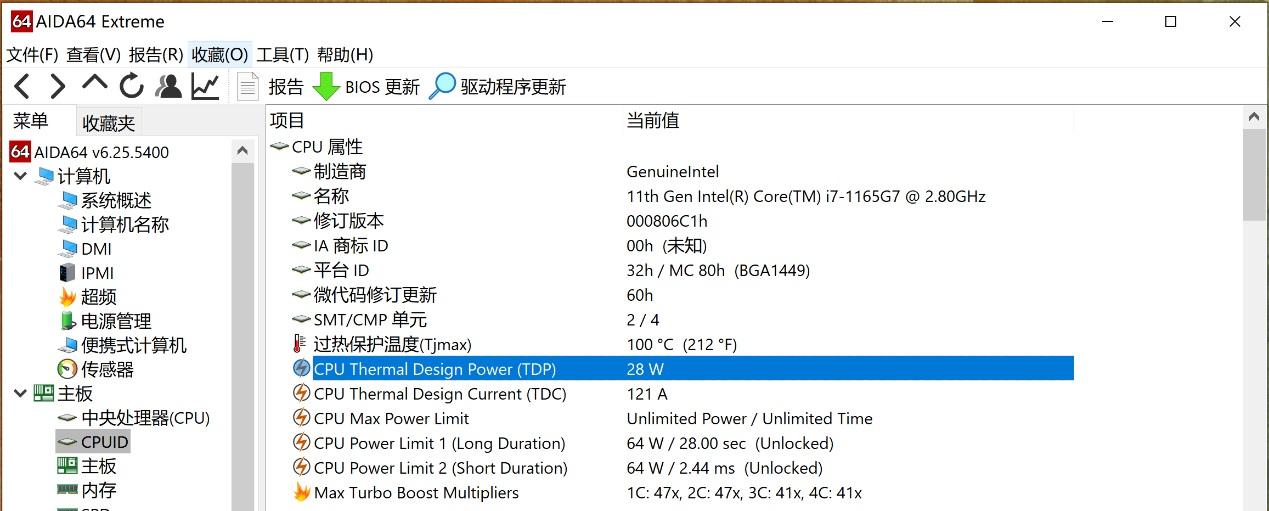1269x511 pixels.
Task: Click the right pane vertical scrollbar thumb
Action: tap(1254, 175)
